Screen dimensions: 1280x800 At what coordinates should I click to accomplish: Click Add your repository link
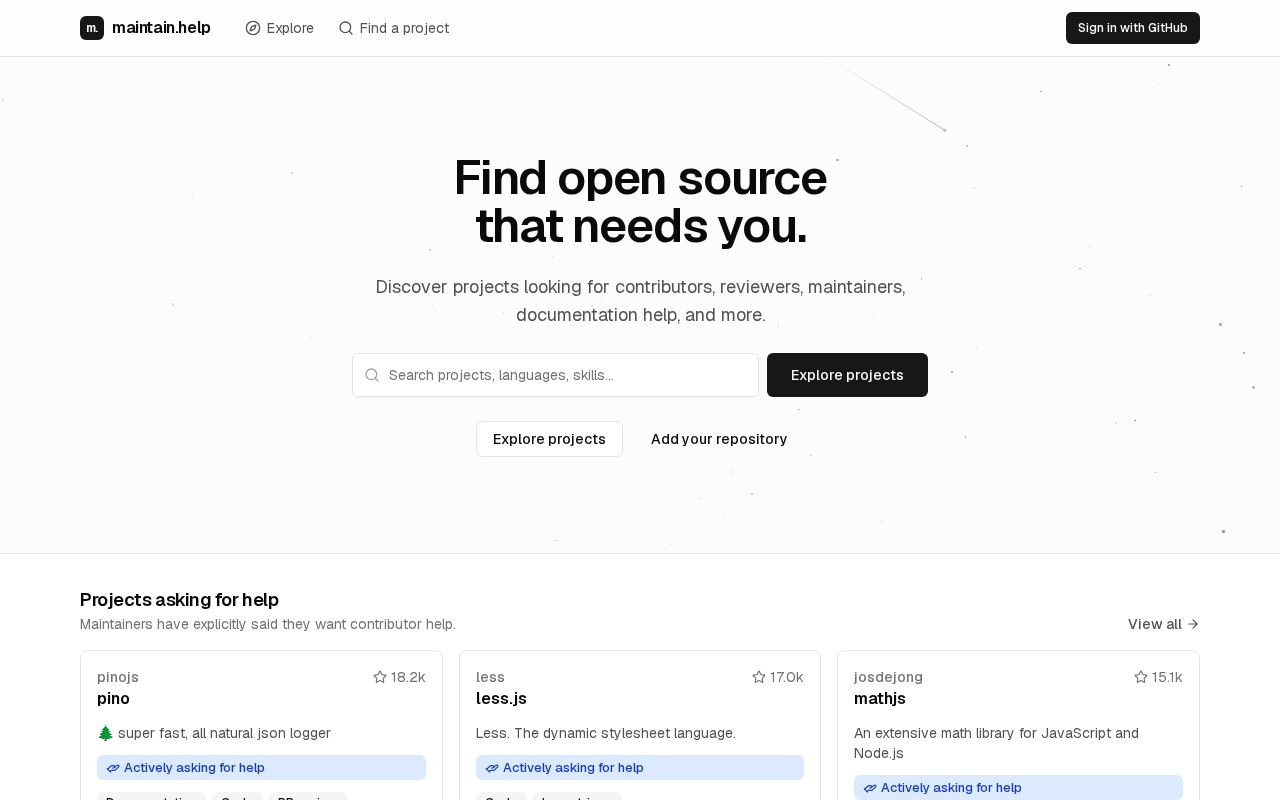(x=719, y=439)
